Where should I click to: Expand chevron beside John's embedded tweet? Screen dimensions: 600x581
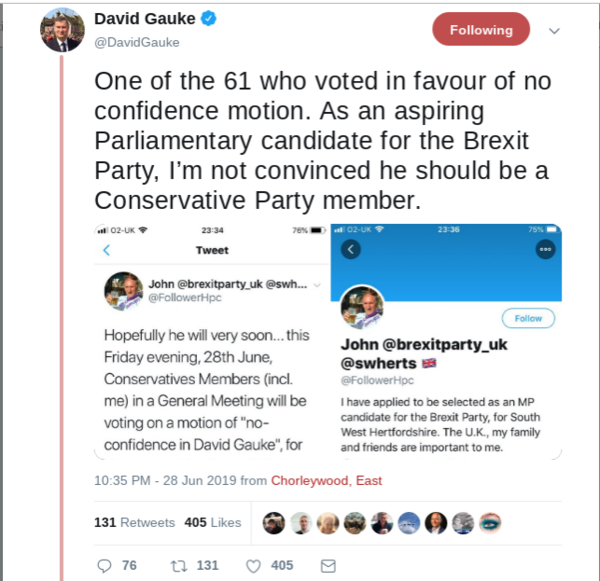click(x=318, y=285)
